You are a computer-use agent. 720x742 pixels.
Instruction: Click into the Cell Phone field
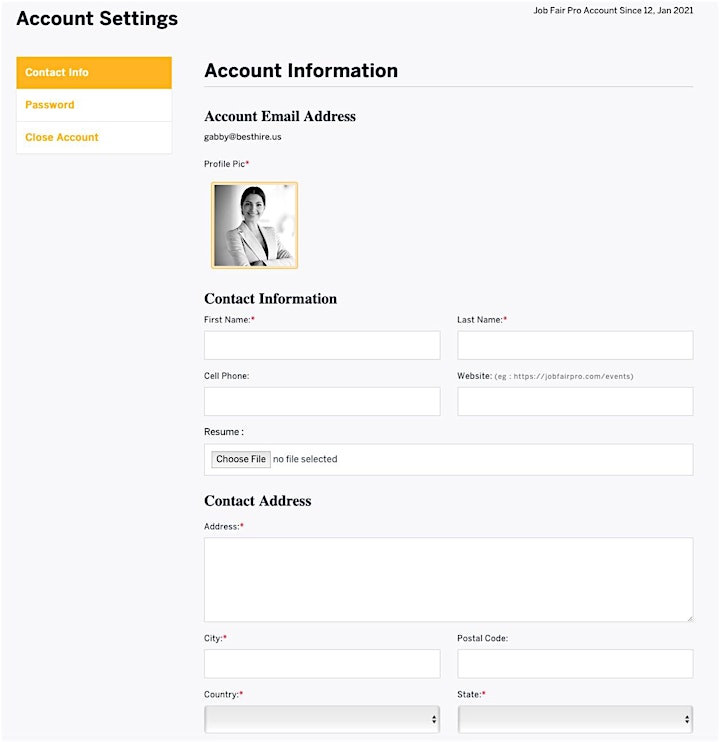[322, 401]
